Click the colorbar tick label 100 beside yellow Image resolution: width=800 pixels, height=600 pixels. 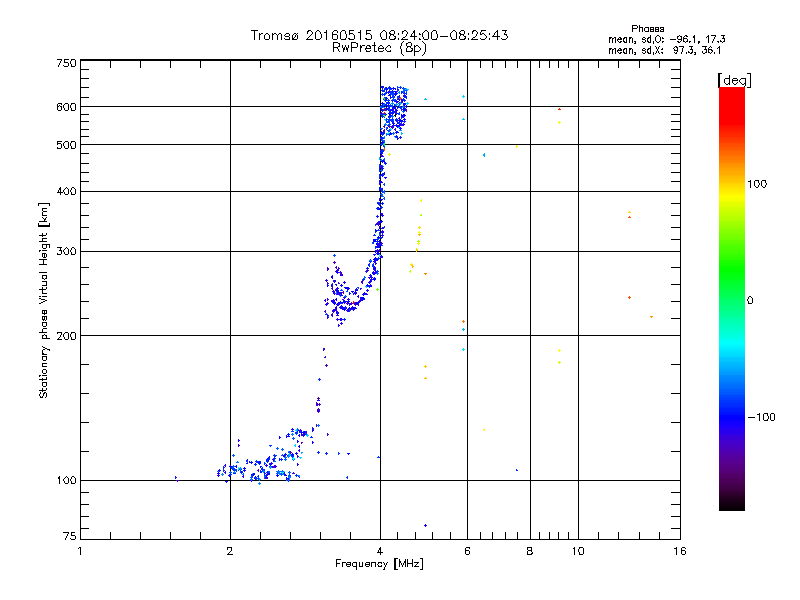(757, 184)
